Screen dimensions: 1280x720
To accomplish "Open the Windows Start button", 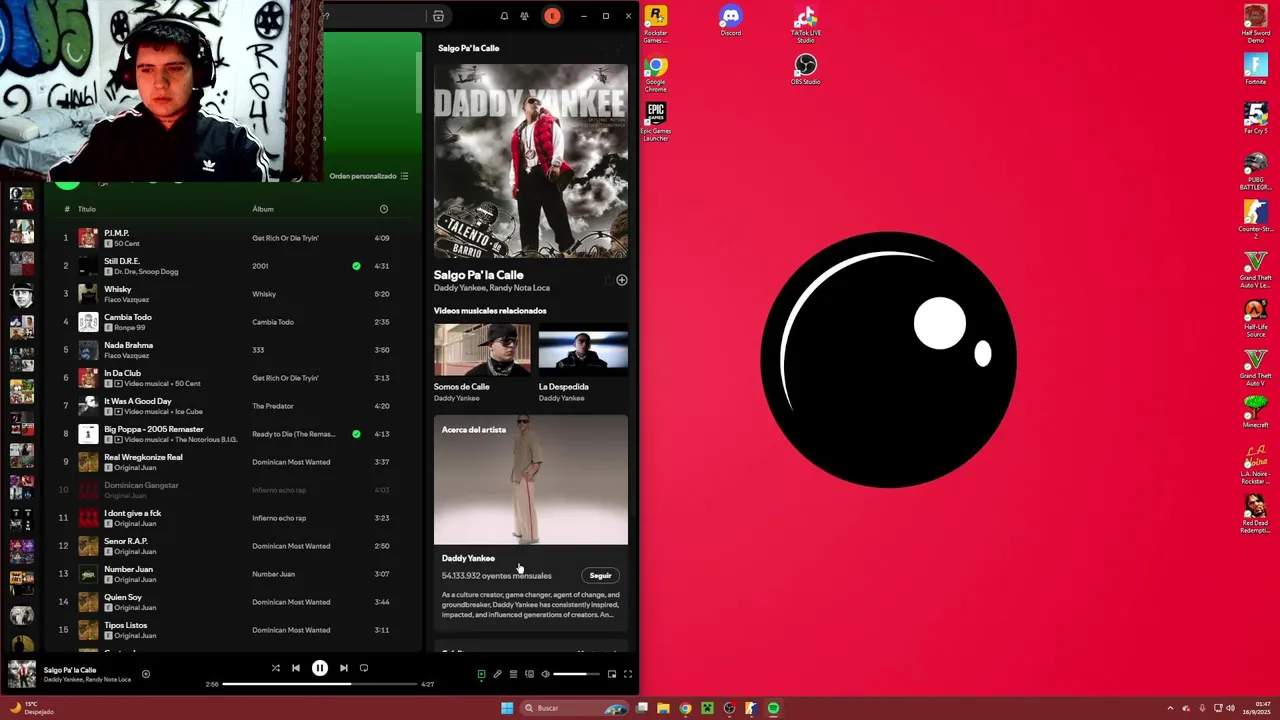I will pos(507,708).
